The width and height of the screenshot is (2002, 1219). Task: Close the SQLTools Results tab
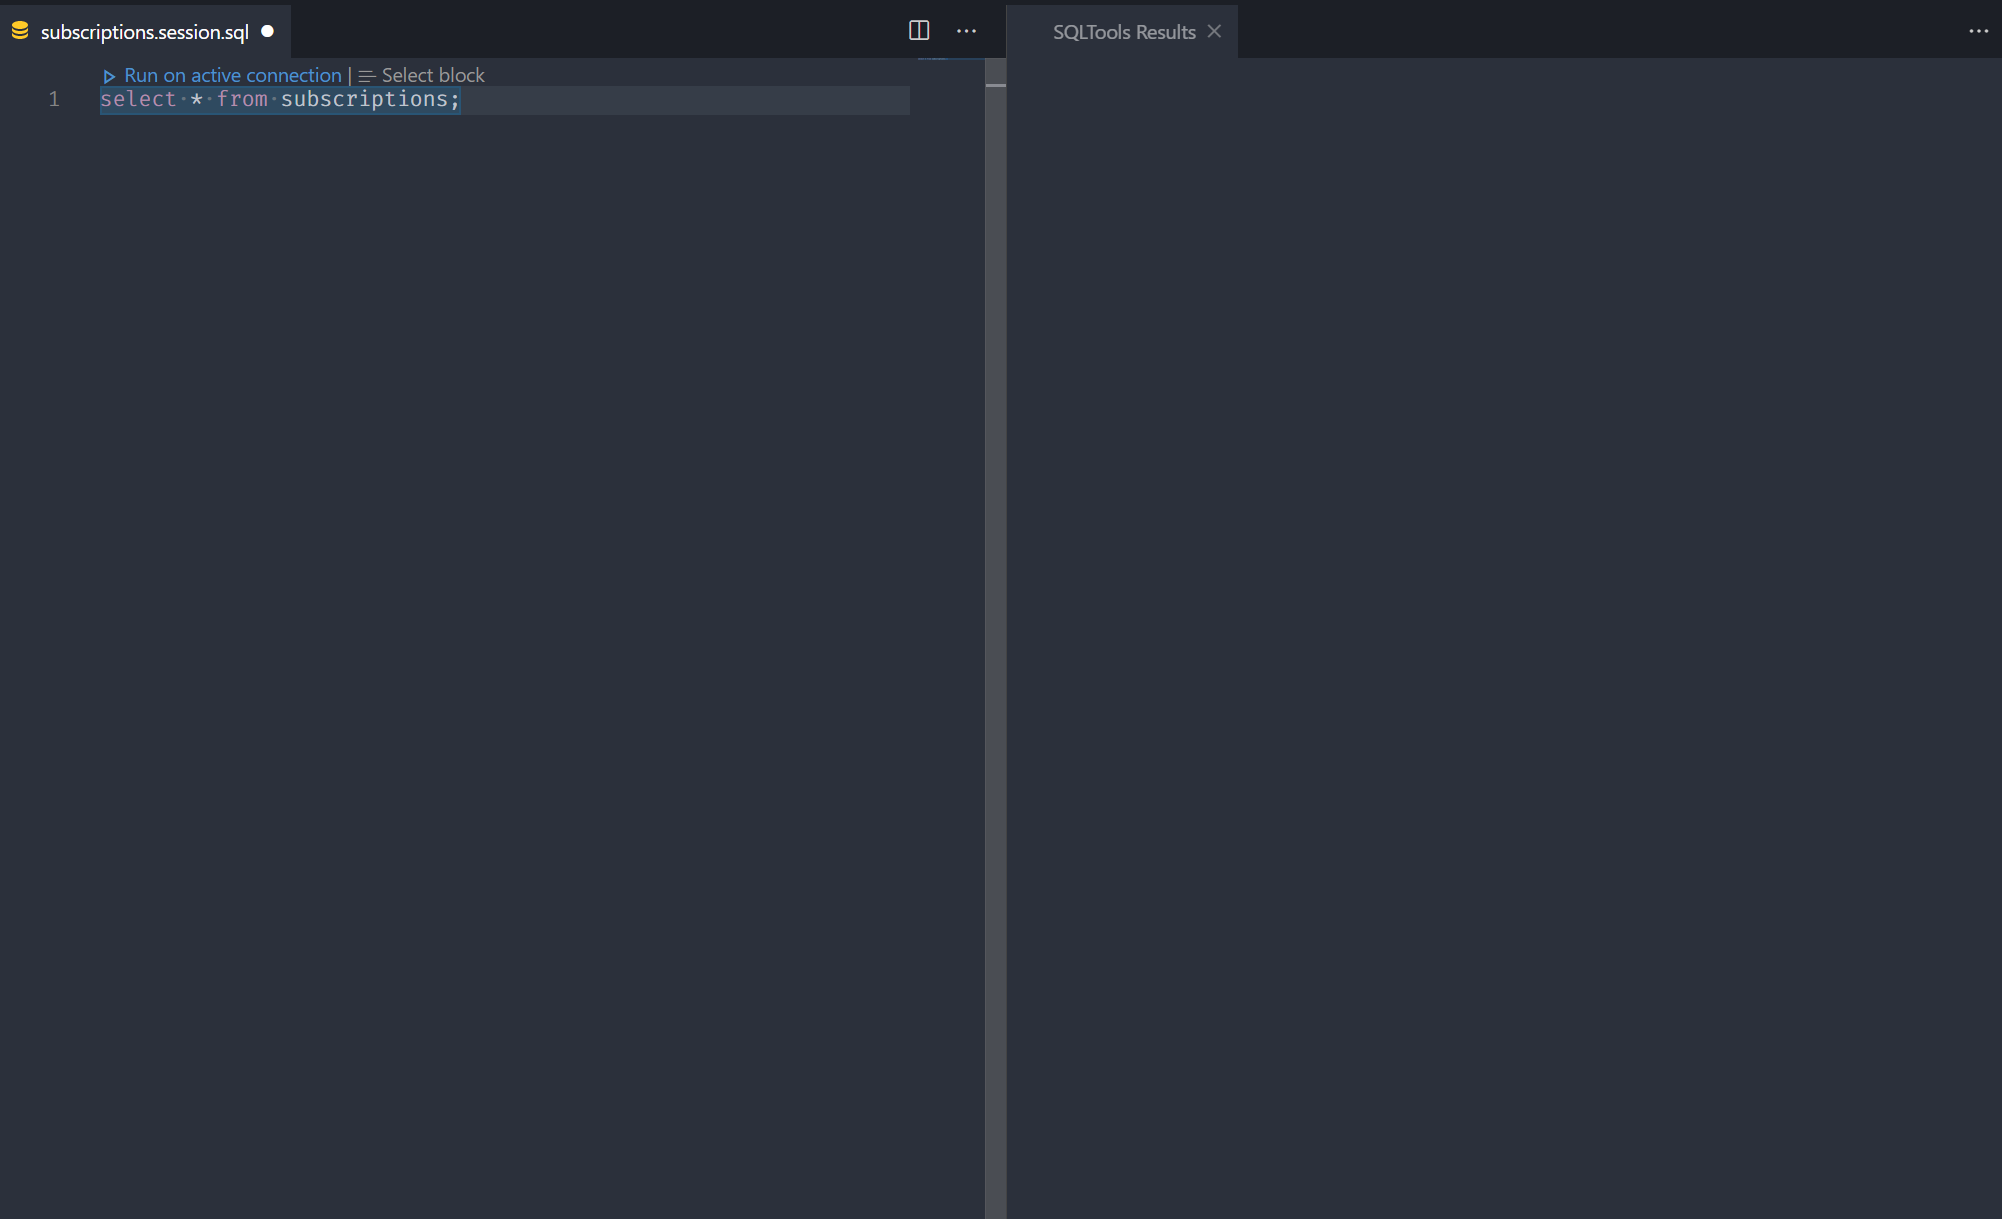click(x=1214, y=31)
